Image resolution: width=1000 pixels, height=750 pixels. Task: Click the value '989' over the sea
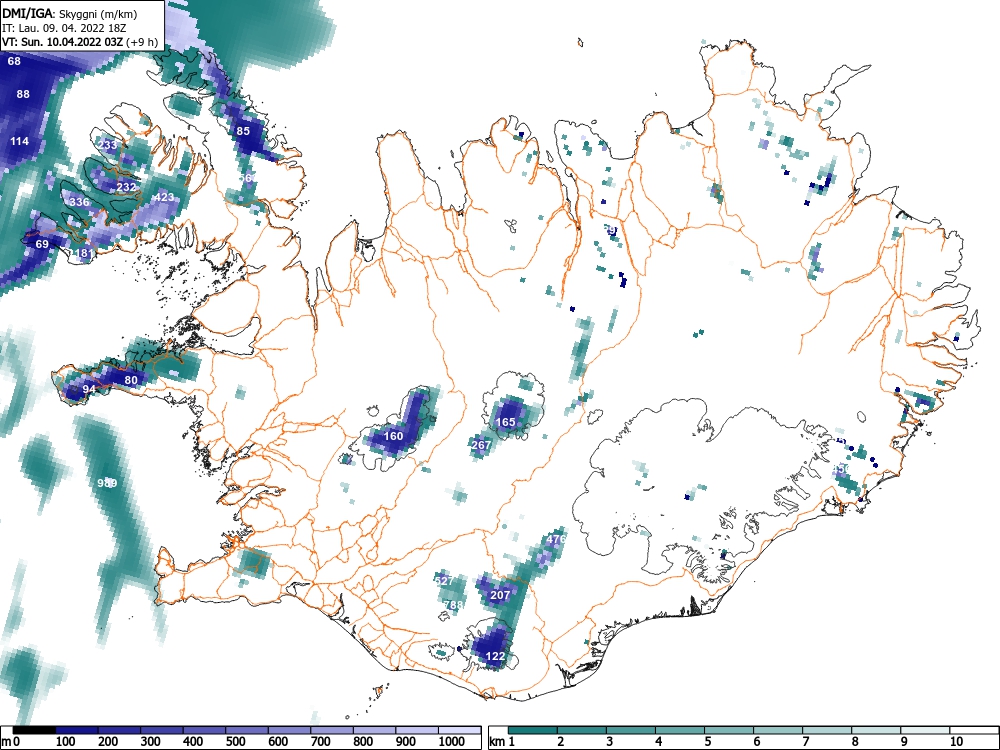107,483
